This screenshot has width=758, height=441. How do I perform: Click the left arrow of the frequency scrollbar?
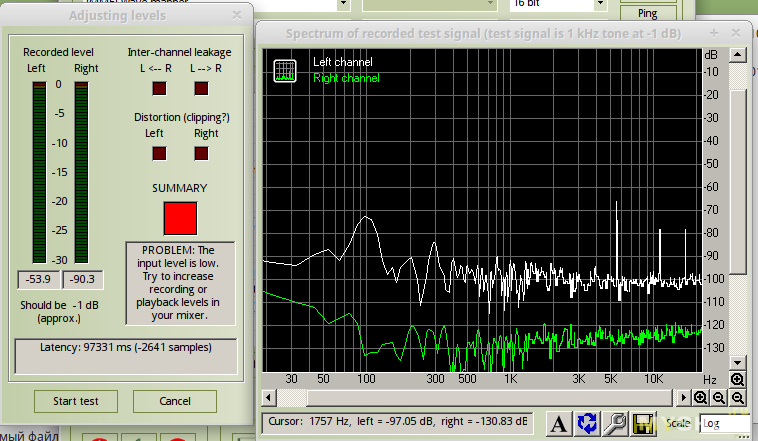[269, 398]
